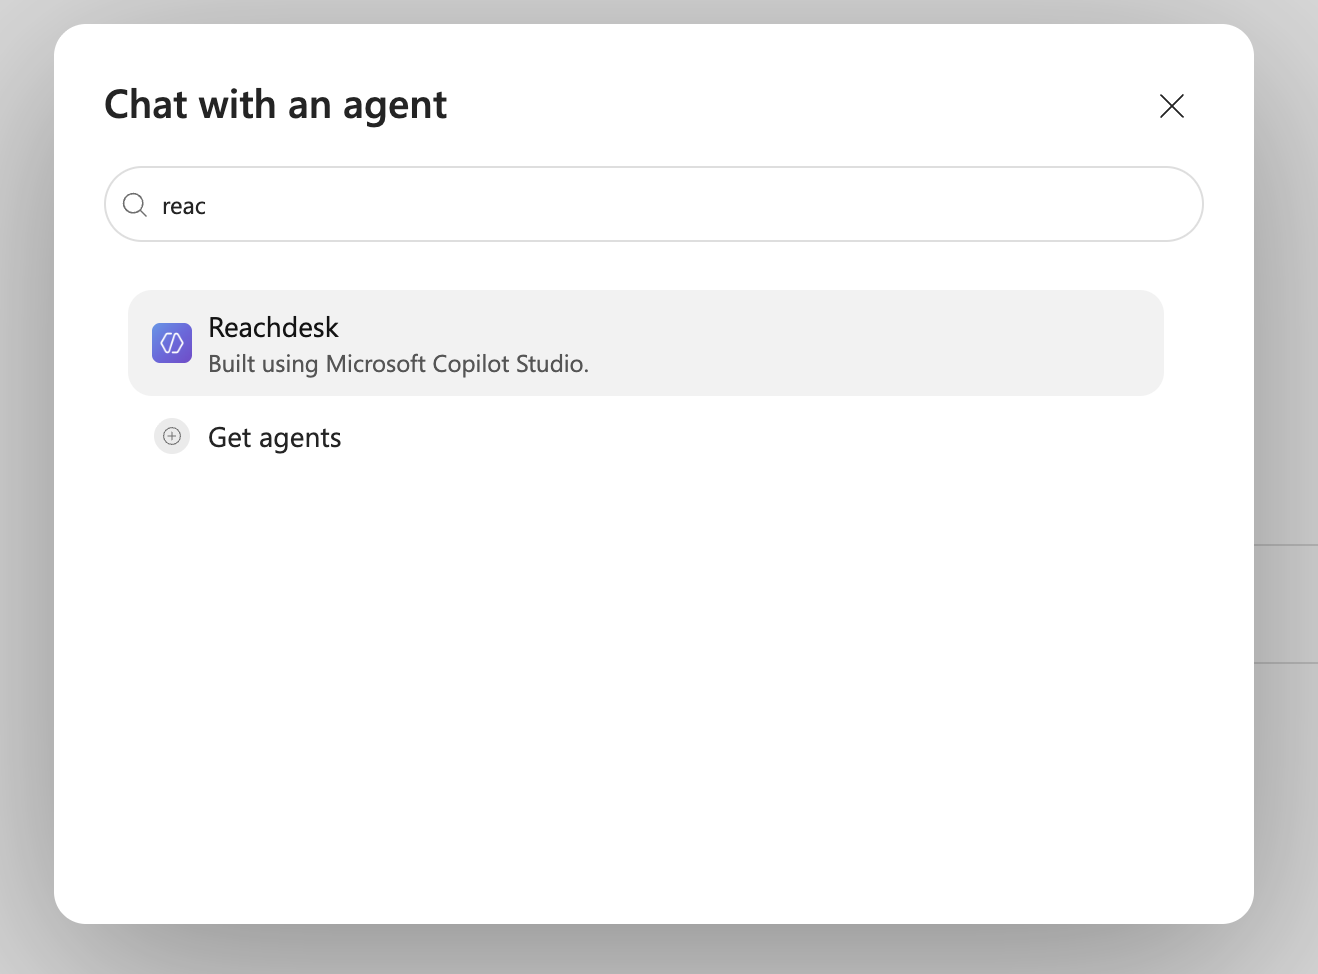Screen dimensions: 1318x974
Task: Click the magnifying glass search icon
Action: click(135, 205)
